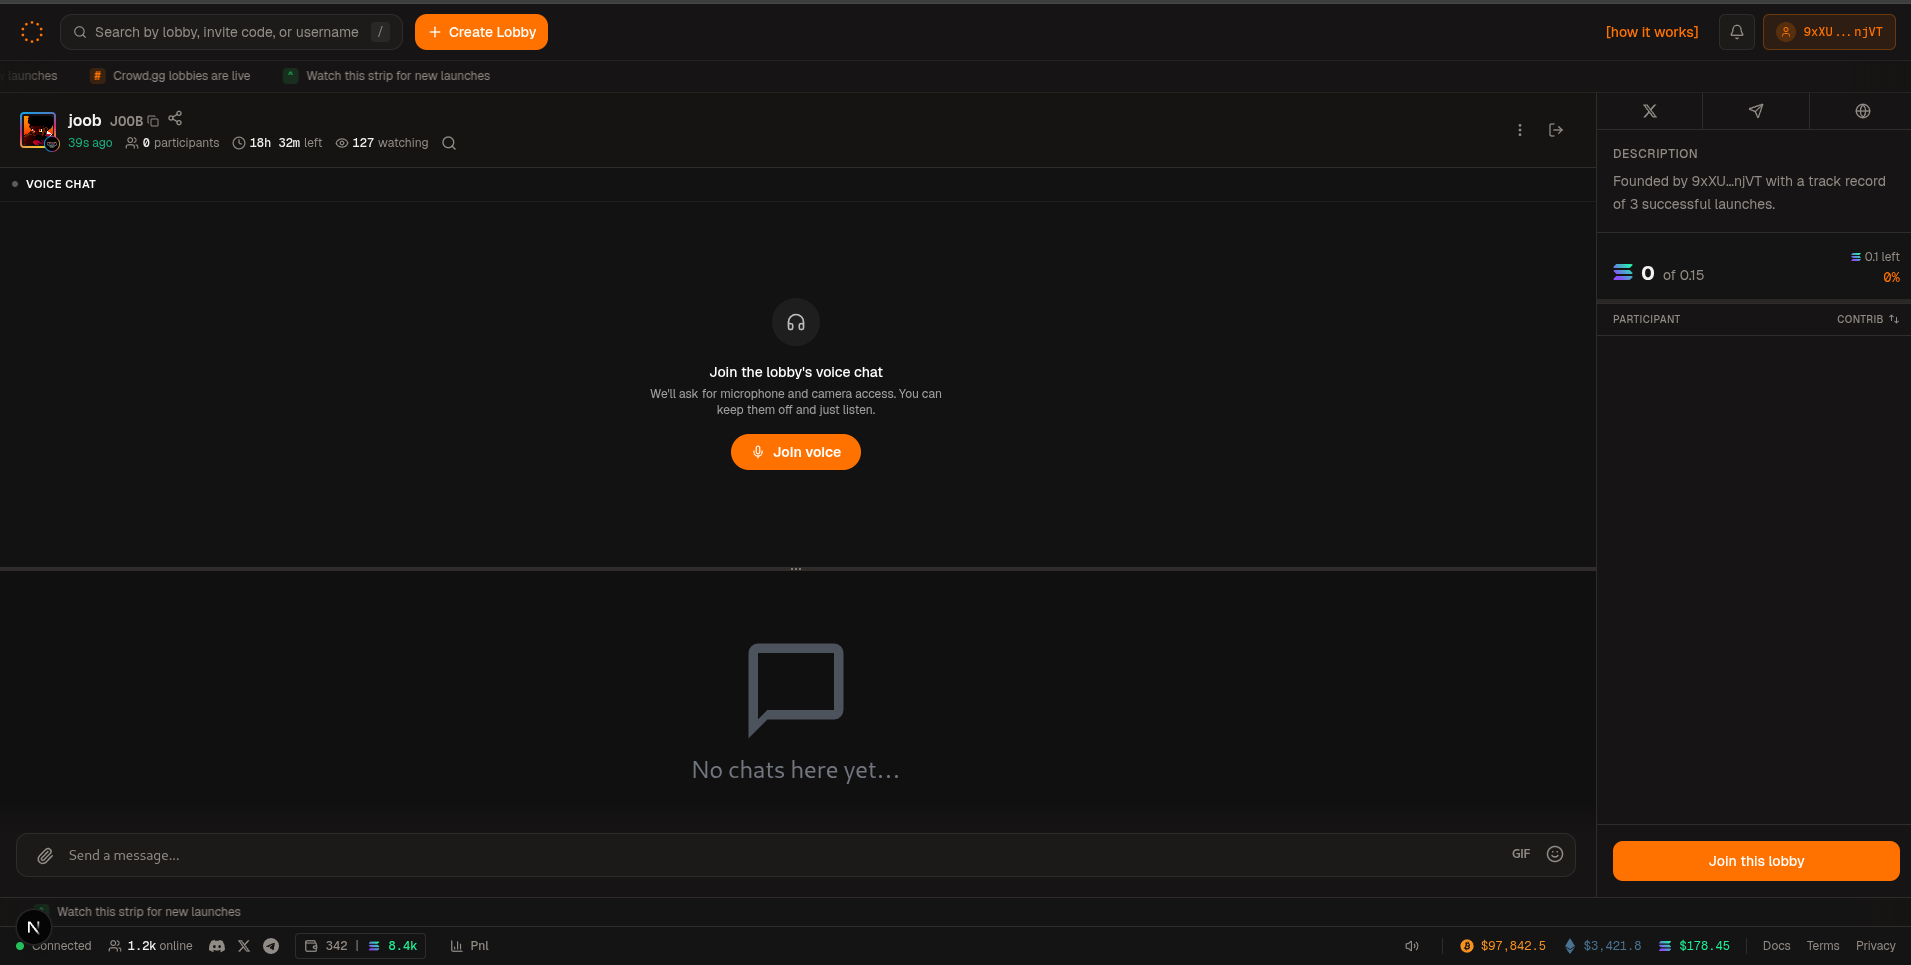Click the wallet balance 342 | 8.4k box
1911x965 pixels.
coord(360,946)
